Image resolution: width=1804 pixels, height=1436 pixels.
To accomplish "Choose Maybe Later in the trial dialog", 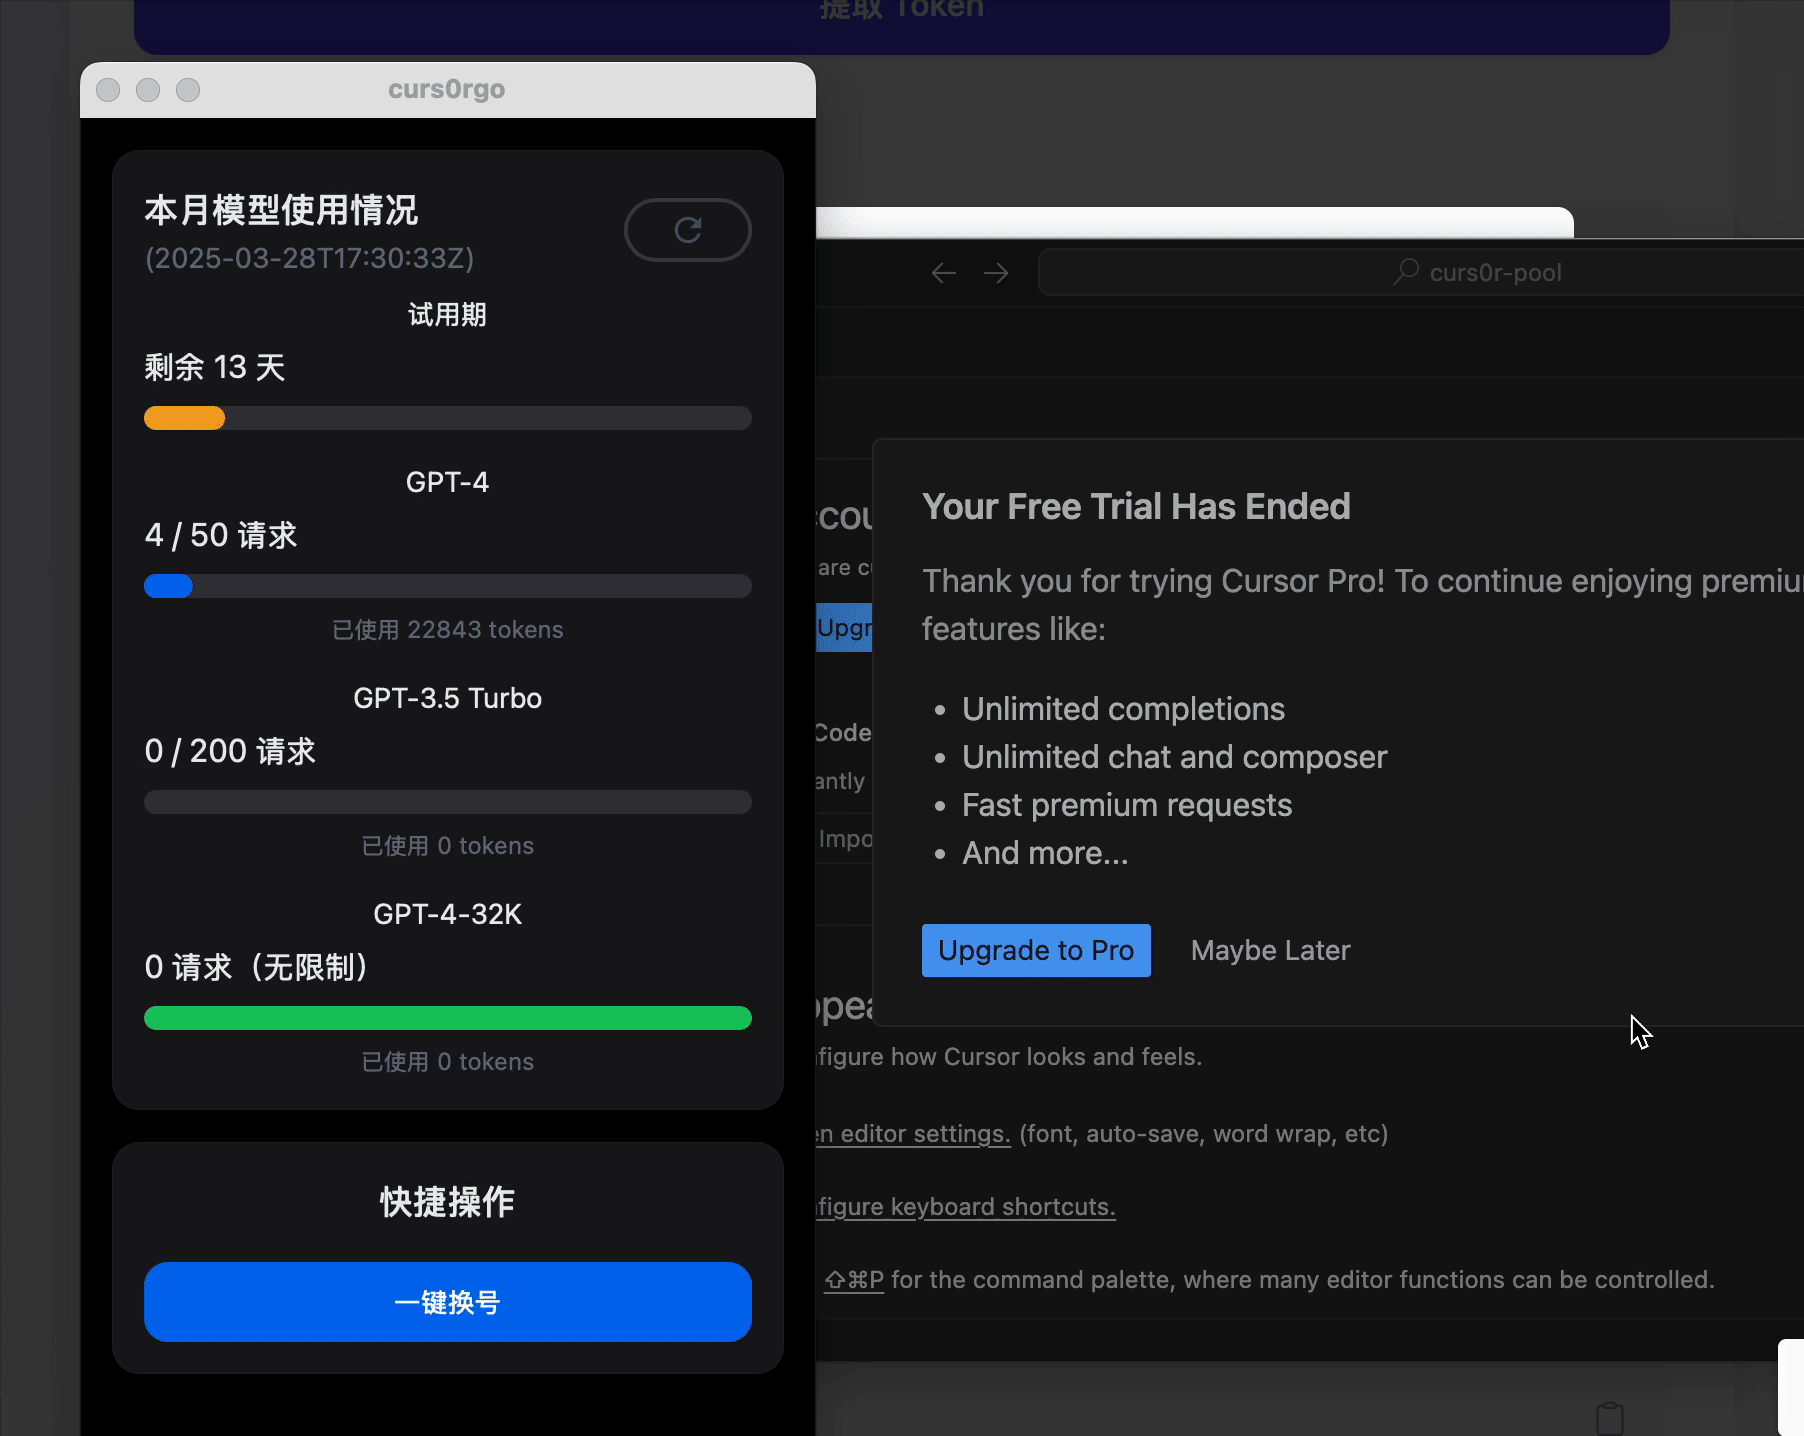I will (1270, 950).
